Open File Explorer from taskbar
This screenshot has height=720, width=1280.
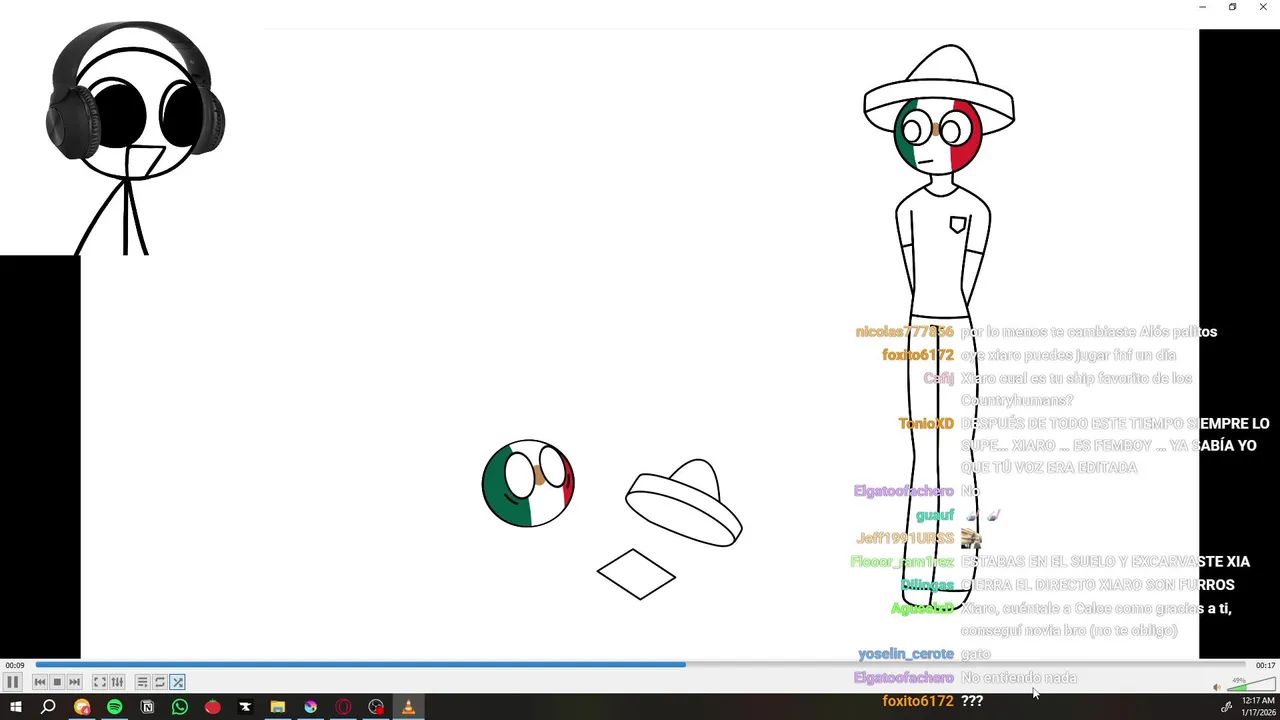coord(278,707)
